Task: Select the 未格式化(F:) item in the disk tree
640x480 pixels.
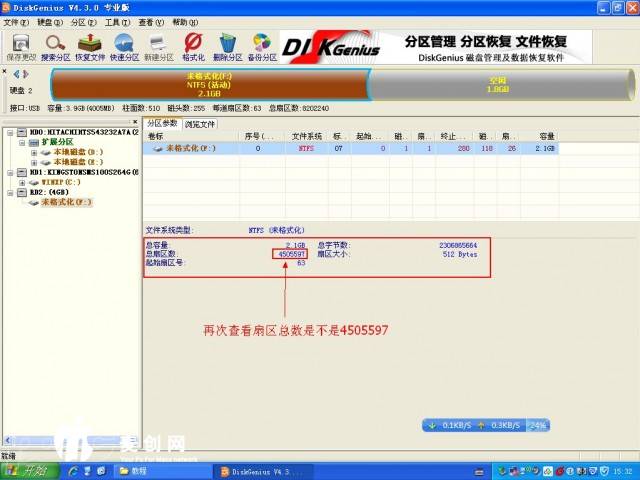Action: tap(65, 202)
